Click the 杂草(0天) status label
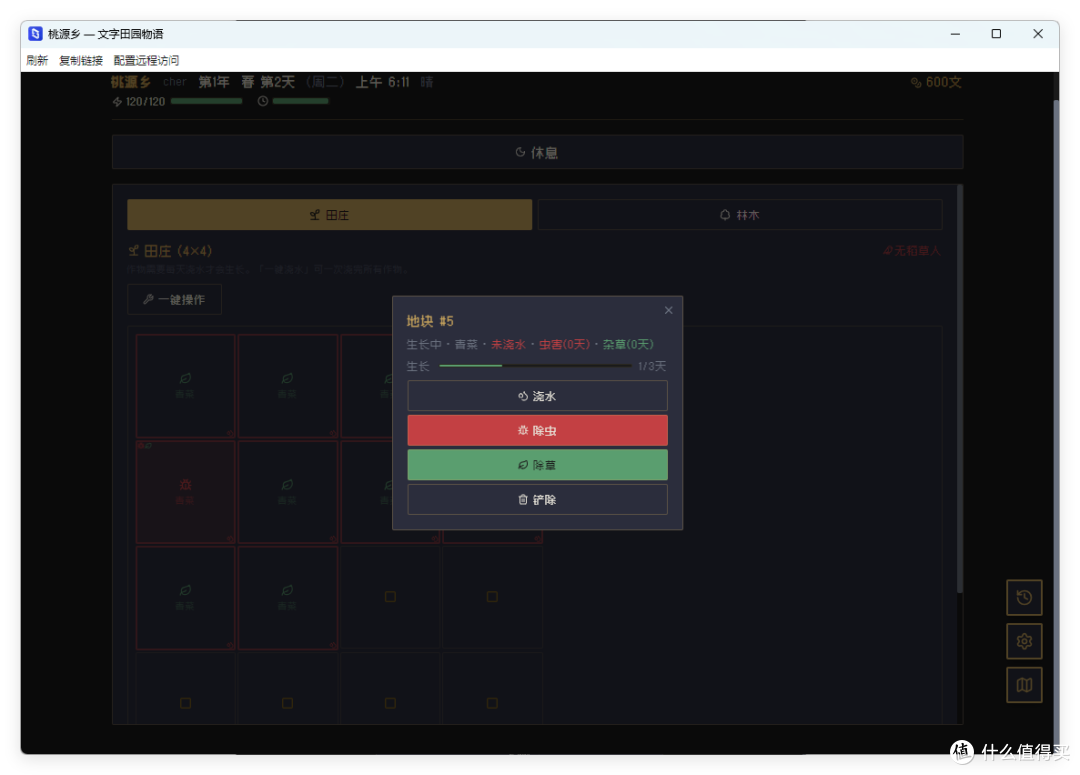 (x=628, y=344)
